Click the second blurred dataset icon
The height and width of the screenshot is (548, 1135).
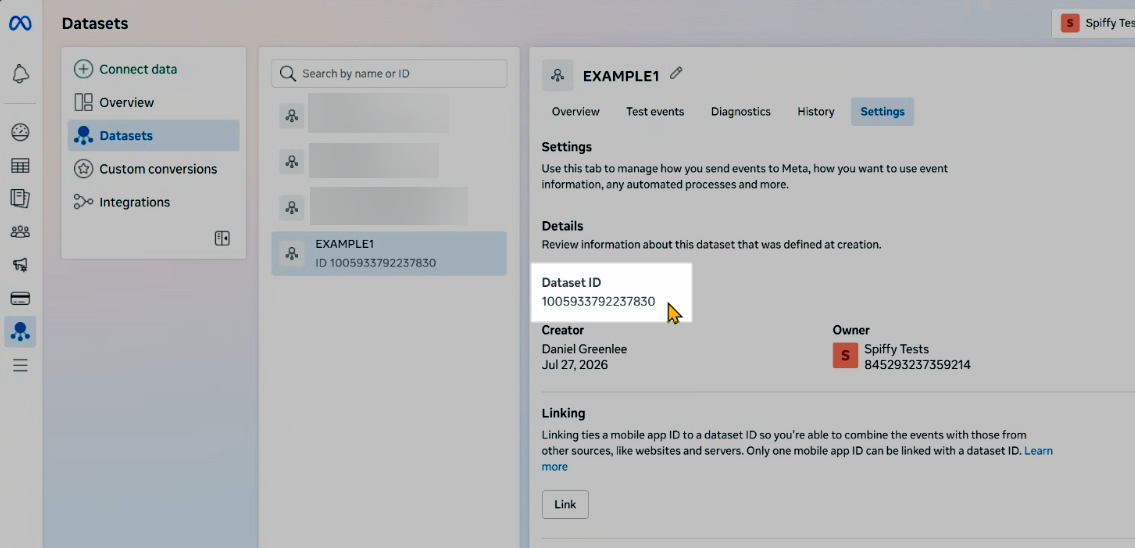tap(292, 161)
